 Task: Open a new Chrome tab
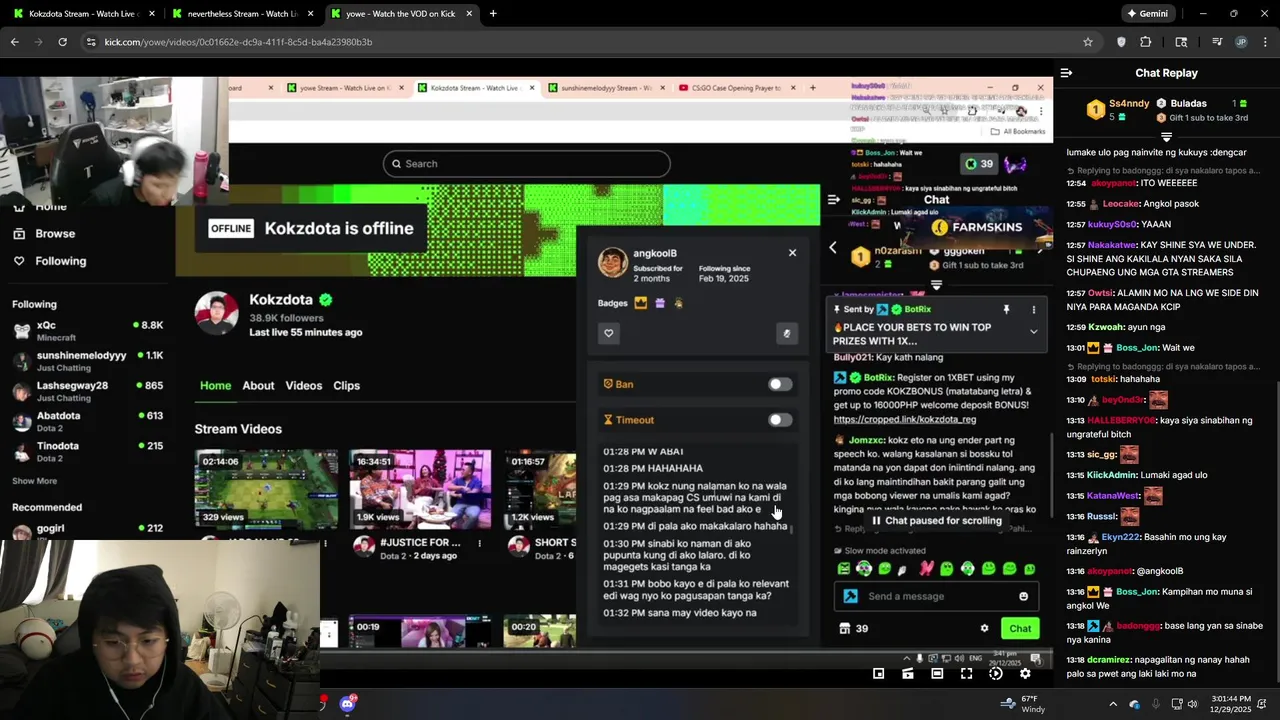pos(493,14)
